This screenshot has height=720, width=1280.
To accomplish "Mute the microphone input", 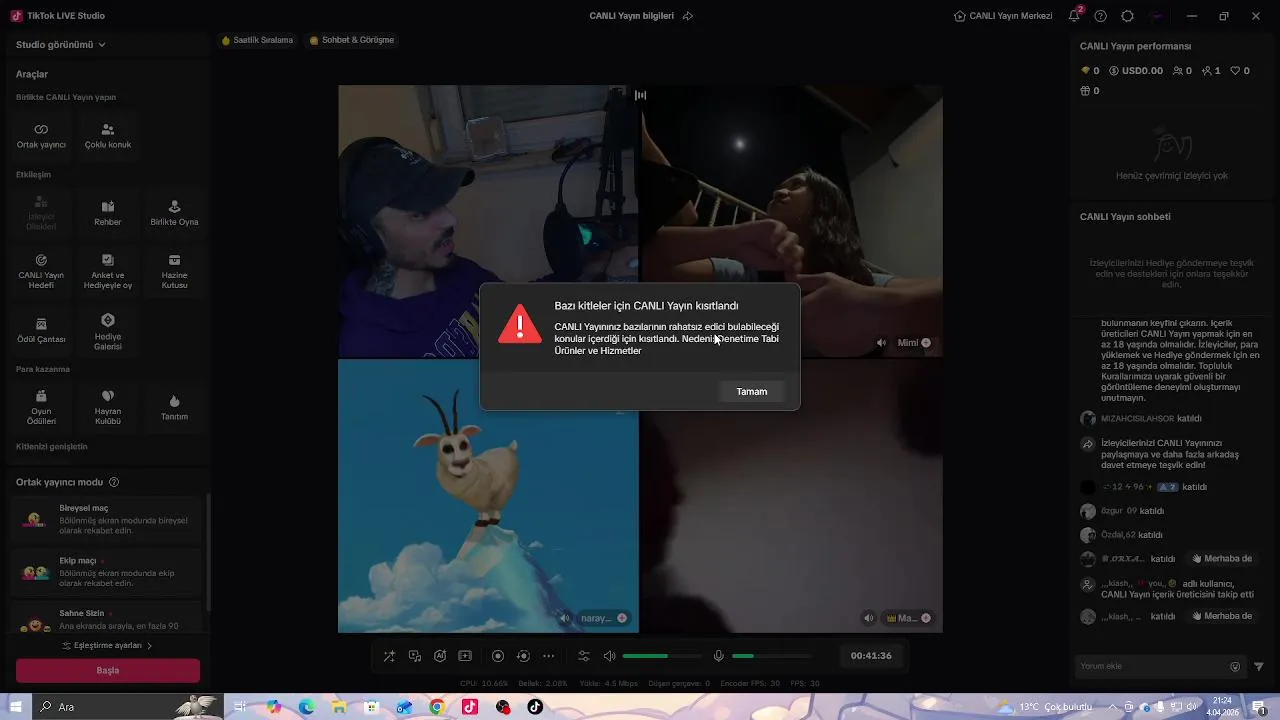I will pos(718,656).
